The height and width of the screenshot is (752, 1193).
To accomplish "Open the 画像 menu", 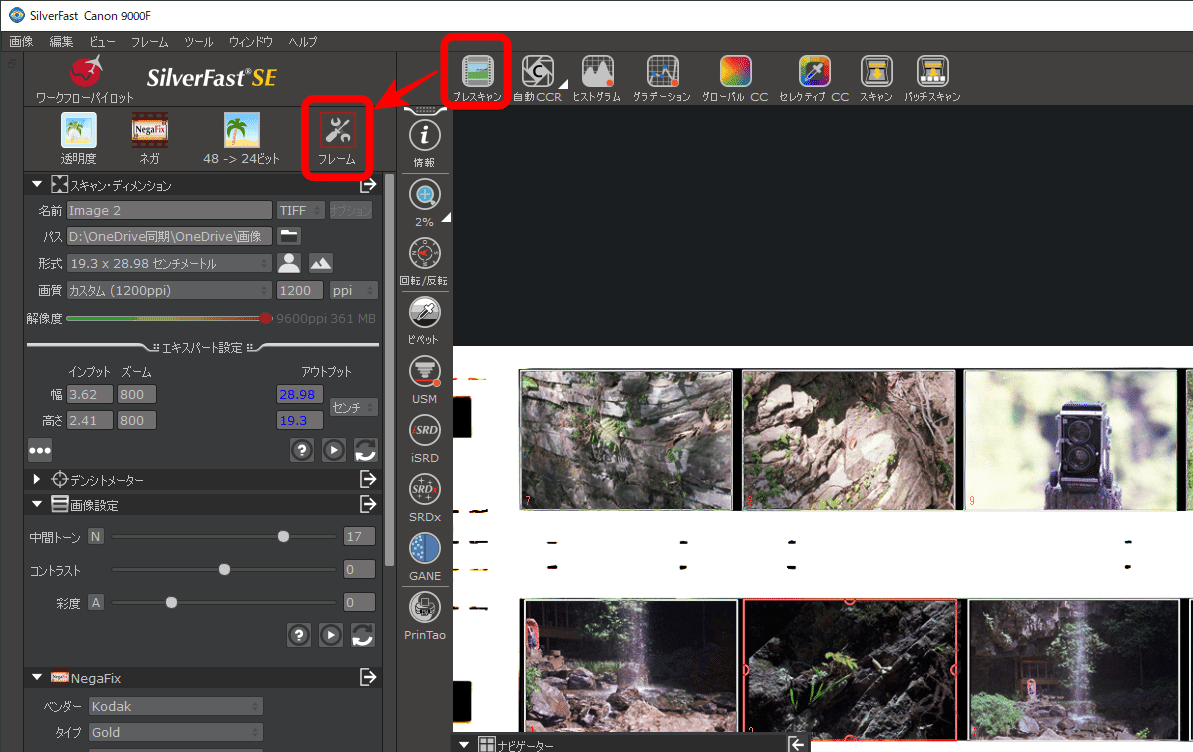I will click(21, 42).
